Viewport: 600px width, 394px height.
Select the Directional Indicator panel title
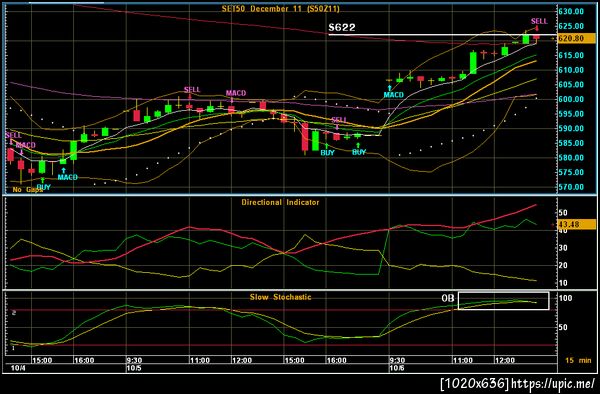click(x=280, y=202)
